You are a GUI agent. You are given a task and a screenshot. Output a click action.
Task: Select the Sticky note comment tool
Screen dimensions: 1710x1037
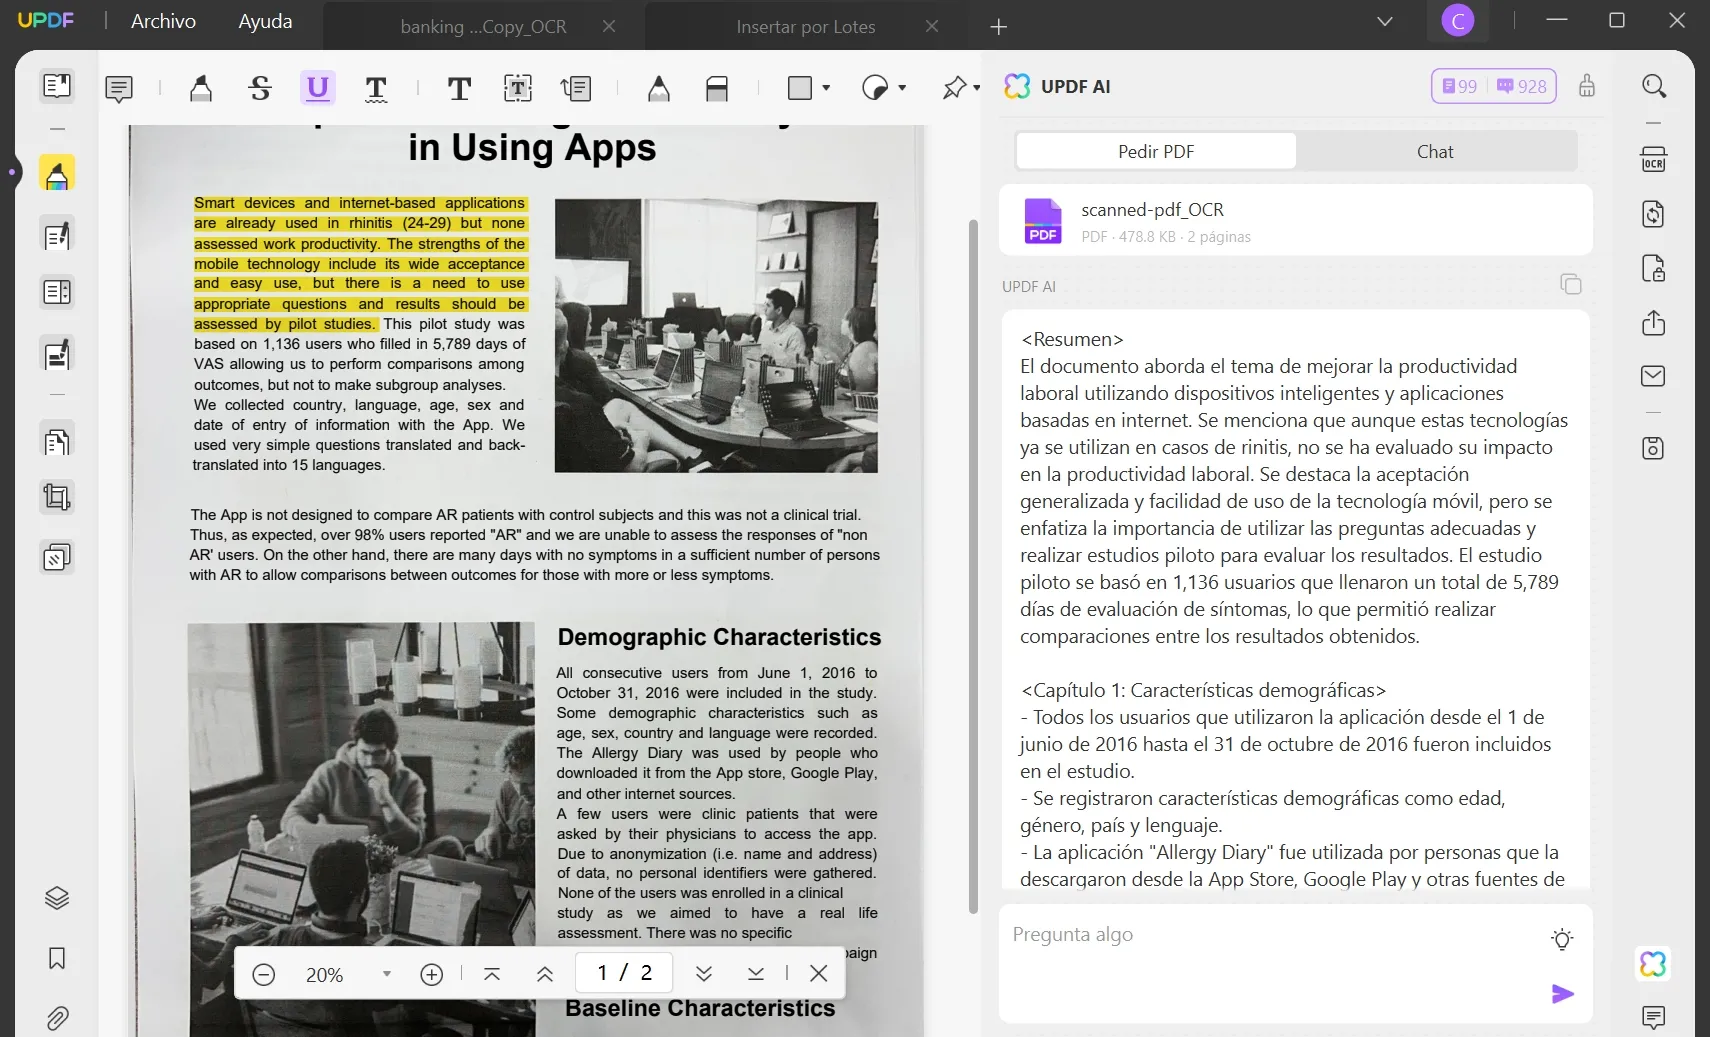tap(119, 89)
